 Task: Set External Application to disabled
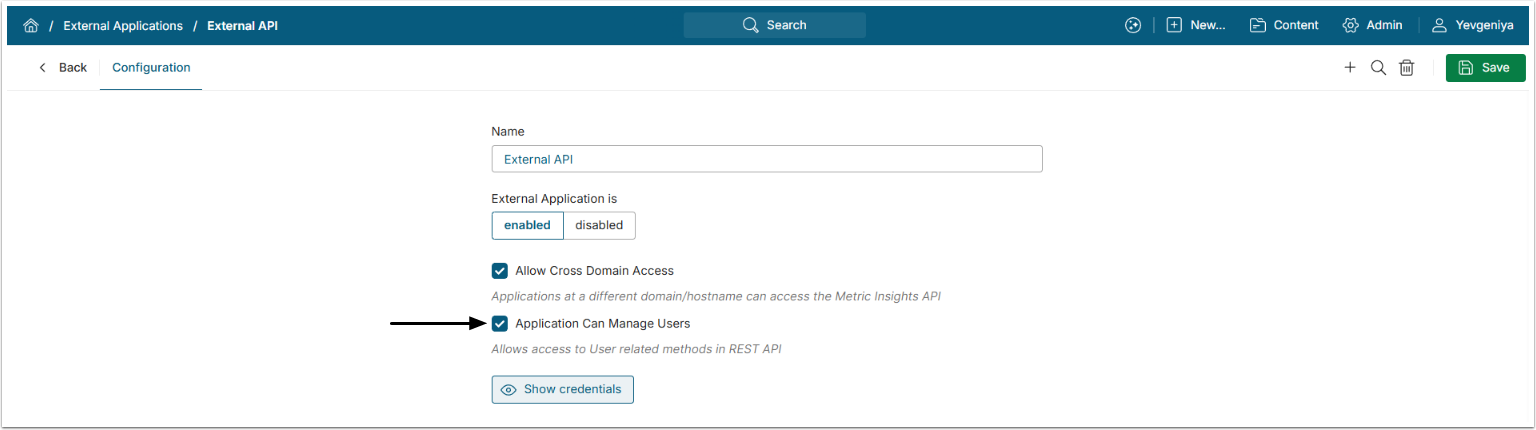coord(599,226)
